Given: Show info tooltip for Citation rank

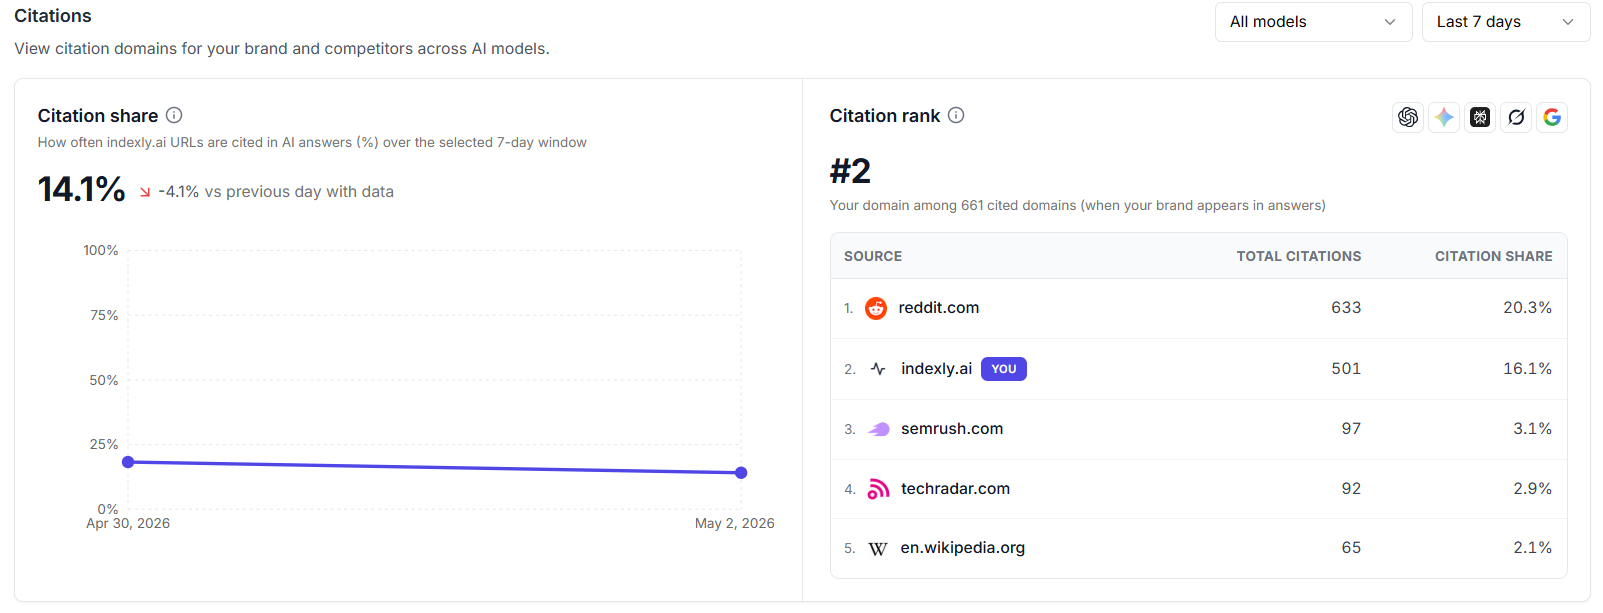Looking at the screenshot, I should click(x=956, y=115).
